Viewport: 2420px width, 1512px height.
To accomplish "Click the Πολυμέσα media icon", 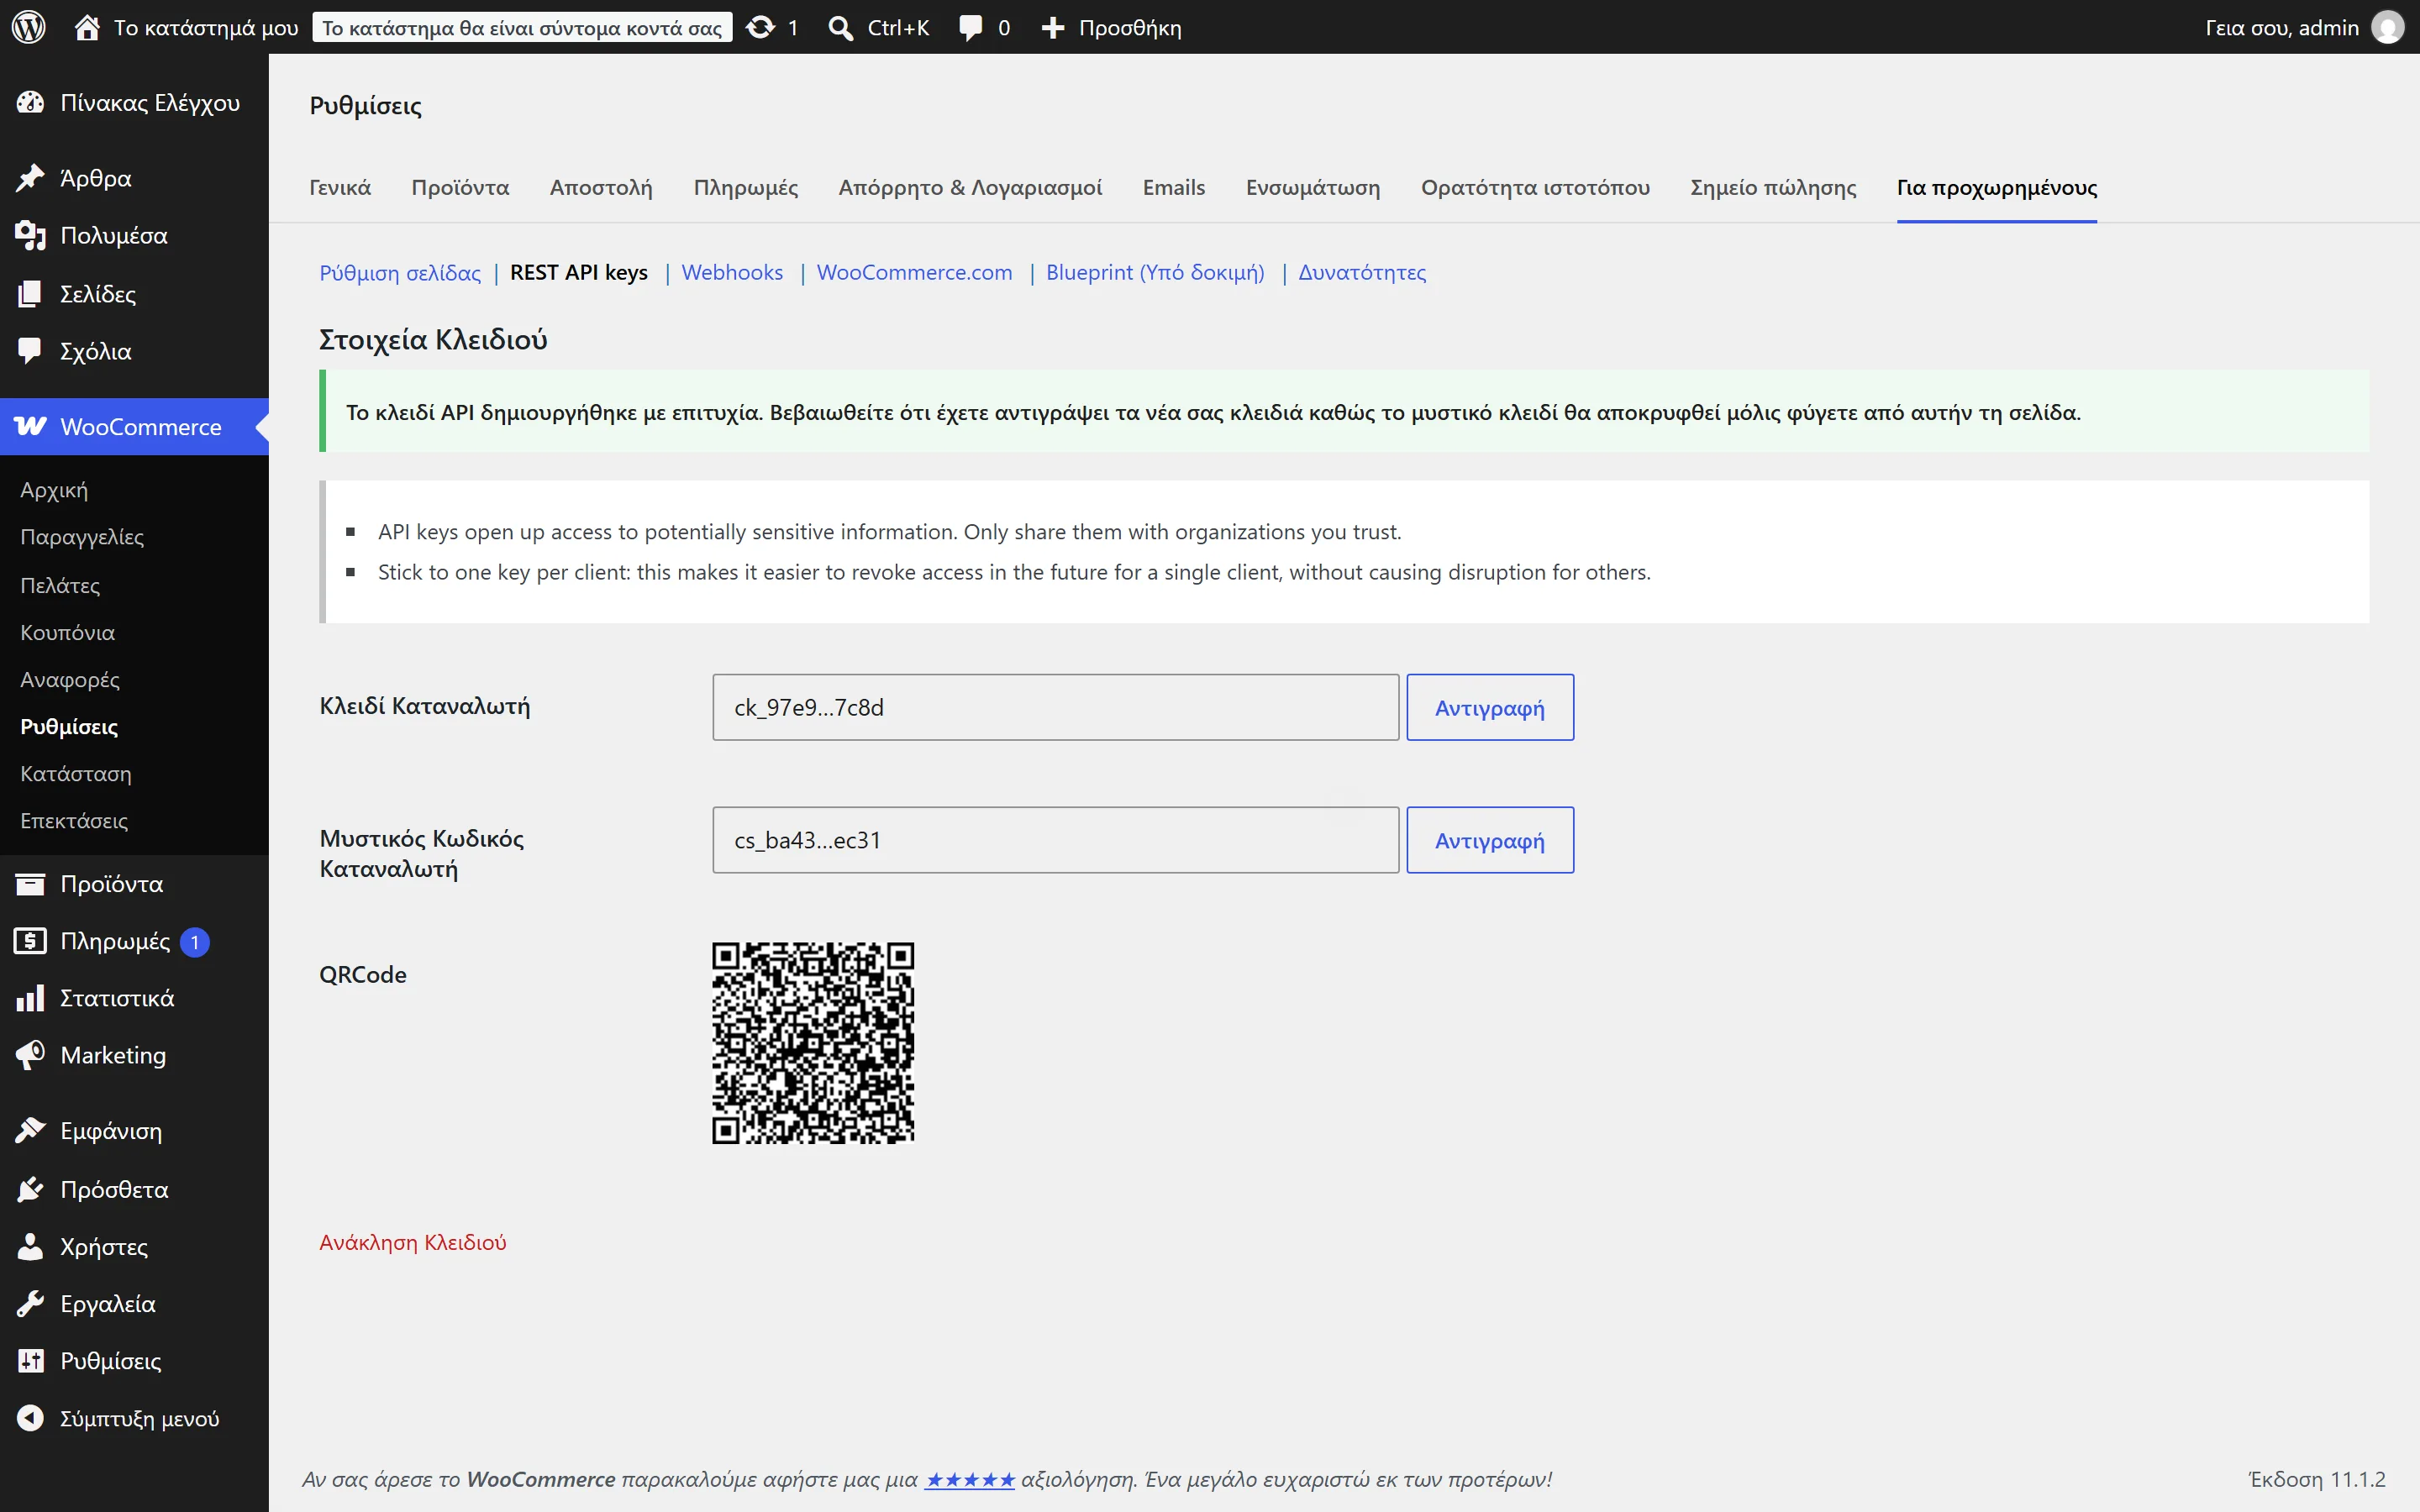I will (x=30, y=235).
